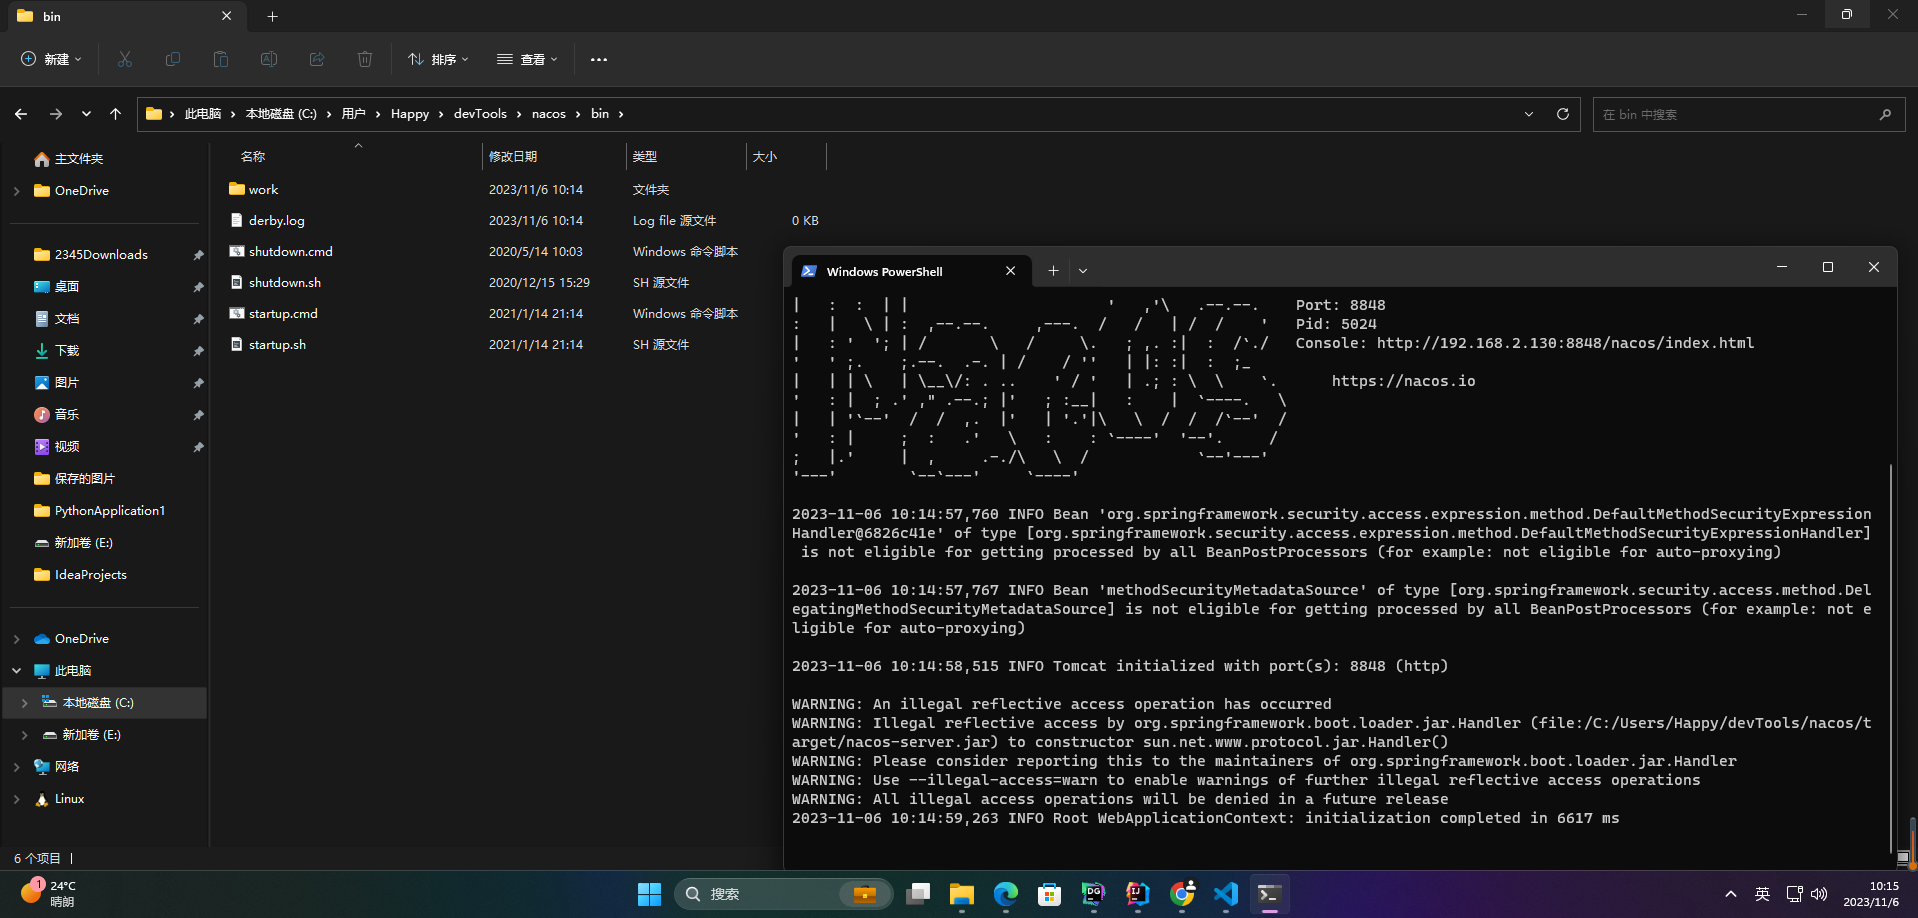This screenshot has height=918, width=1918.
Task: Open the three-dots more options menu
Action: [x=599, y=60]
